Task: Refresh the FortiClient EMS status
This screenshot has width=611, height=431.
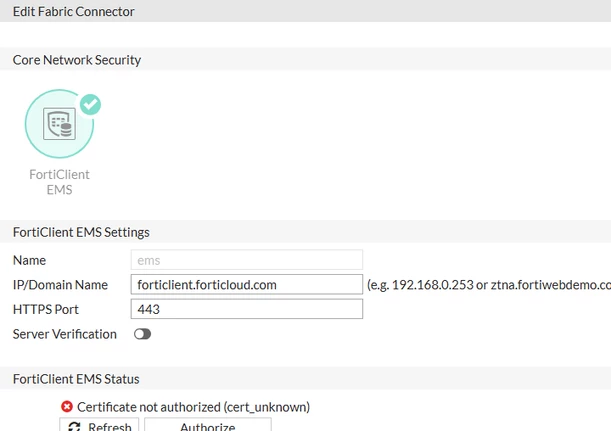Action: coord(99,425)
